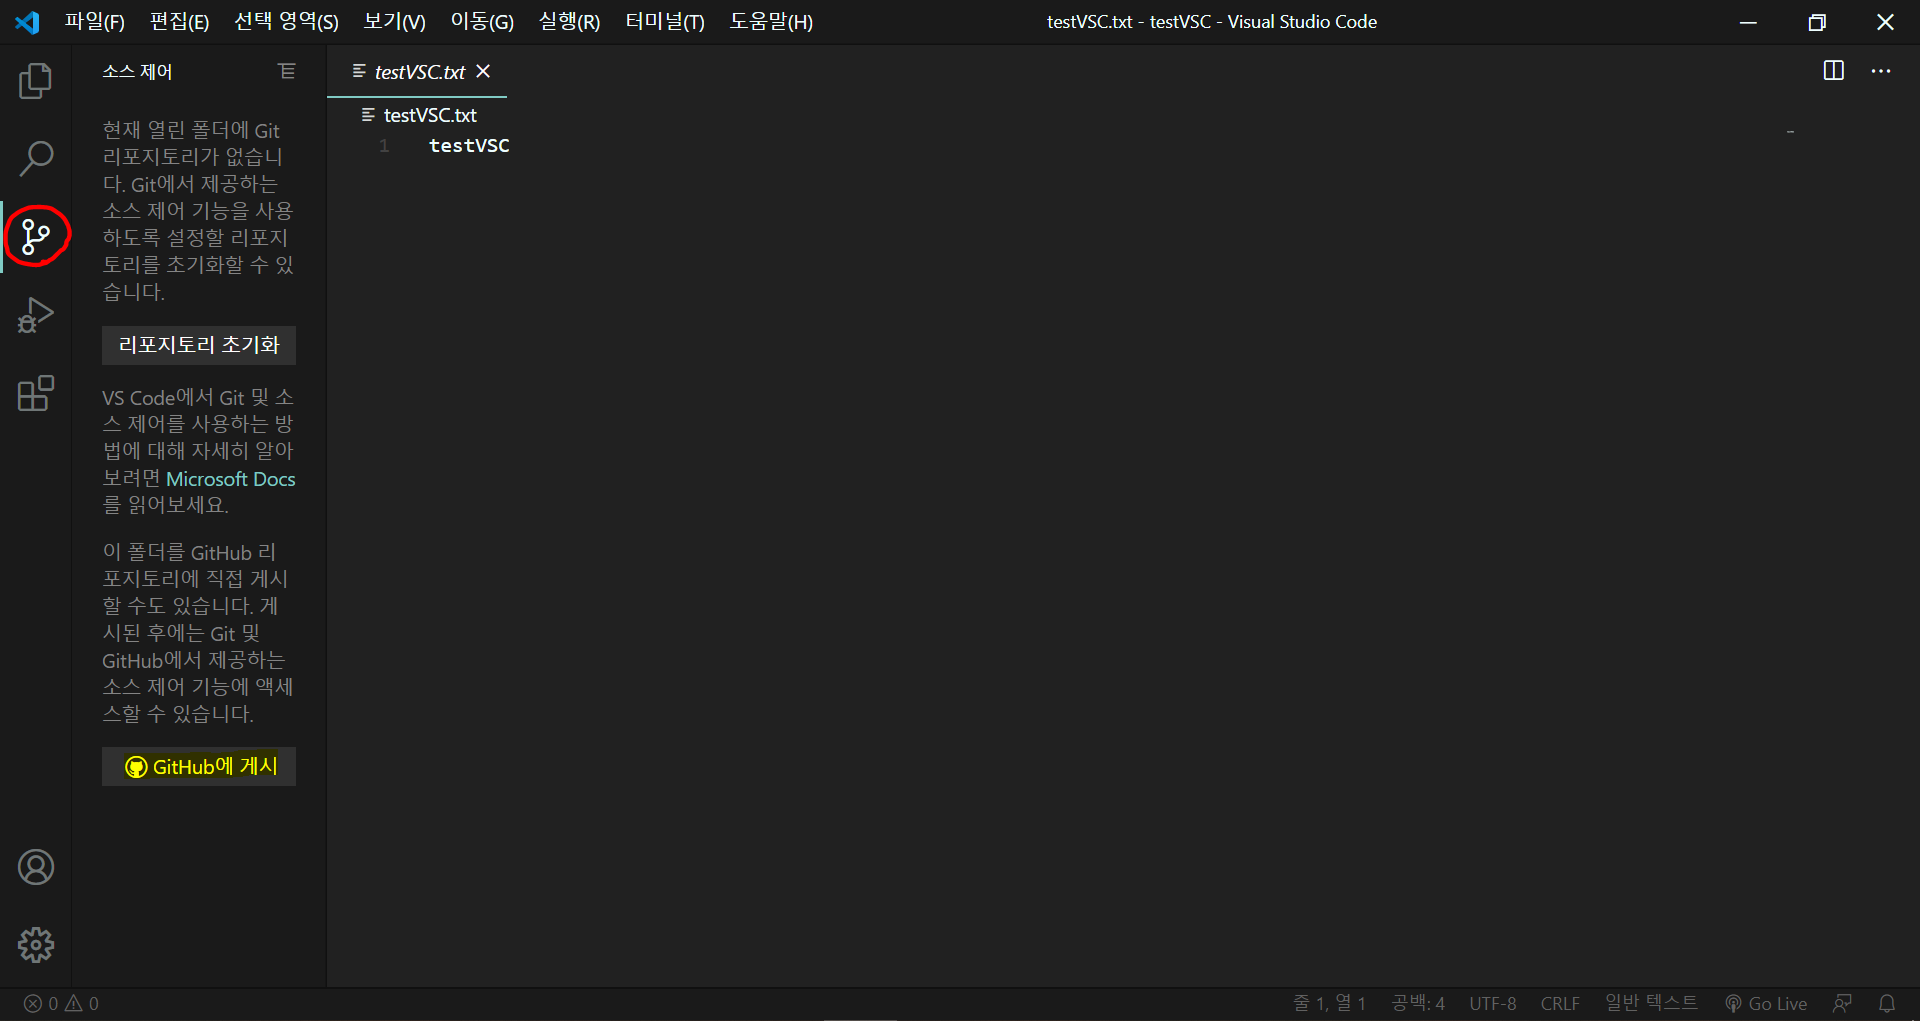The height and width of the screenshot is (1021, 1920).
Task: Click the 소스 제어 panel title
Action: pos(137,71)
